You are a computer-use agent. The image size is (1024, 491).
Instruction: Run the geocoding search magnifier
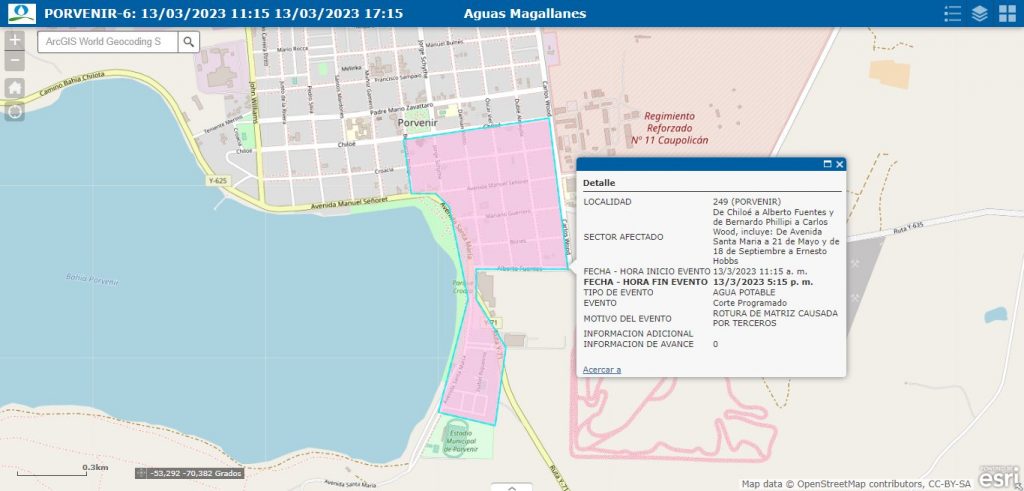189,41
